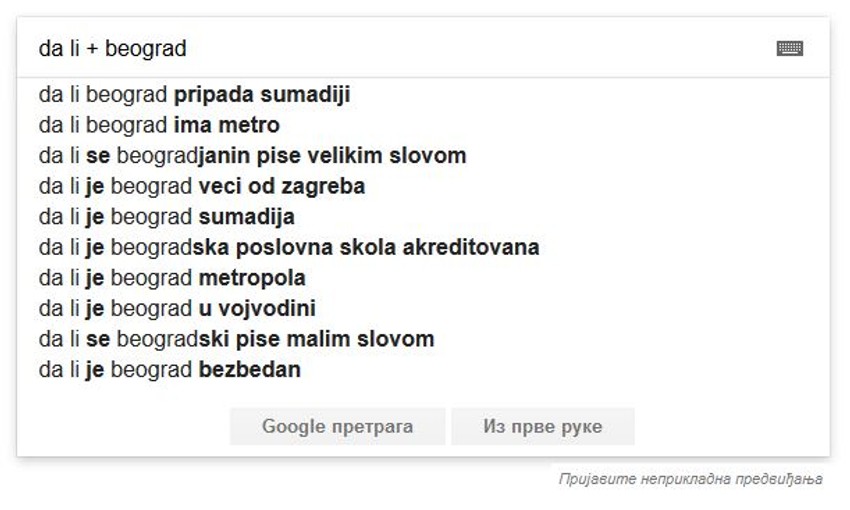Pick 'beograd veci od zagreba' suggestion
The height and width of the screenshot is (510, 850).
pos(202,186)
